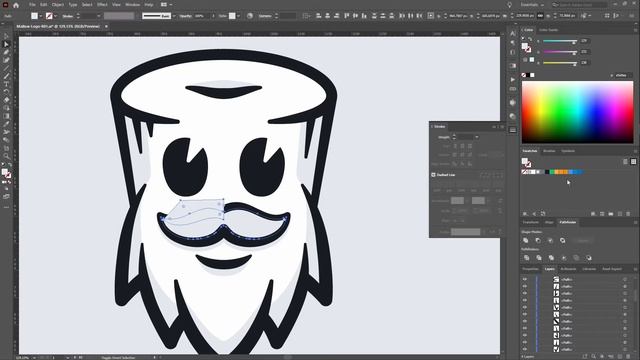
Task: Click the Home icon in the top bar
Action: point(16,5)
